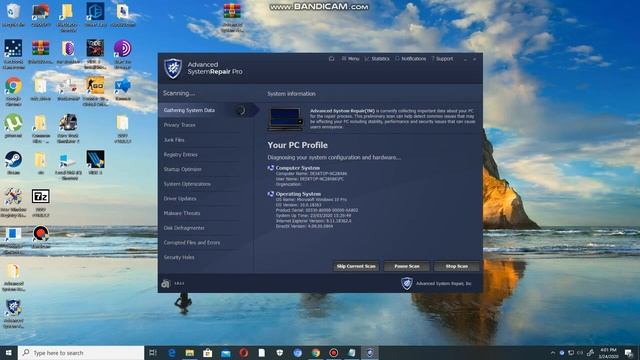Open the taskbar clock and date
The height and width of the screenshot is (360, 640).
click(x=608, y=353)
